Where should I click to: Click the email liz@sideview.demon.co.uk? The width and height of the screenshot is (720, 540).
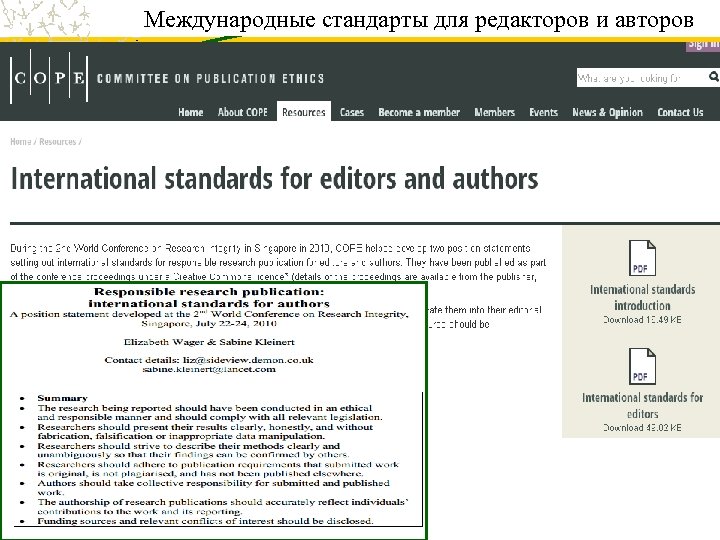click(x=248, y=360)
